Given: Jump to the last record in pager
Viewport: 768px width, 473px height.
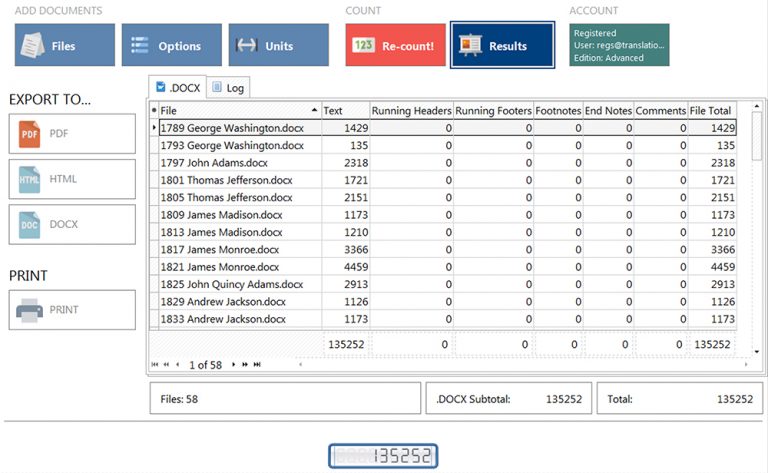Looking at the screenshot, I should pyautogui.click(x=257, y=365).
